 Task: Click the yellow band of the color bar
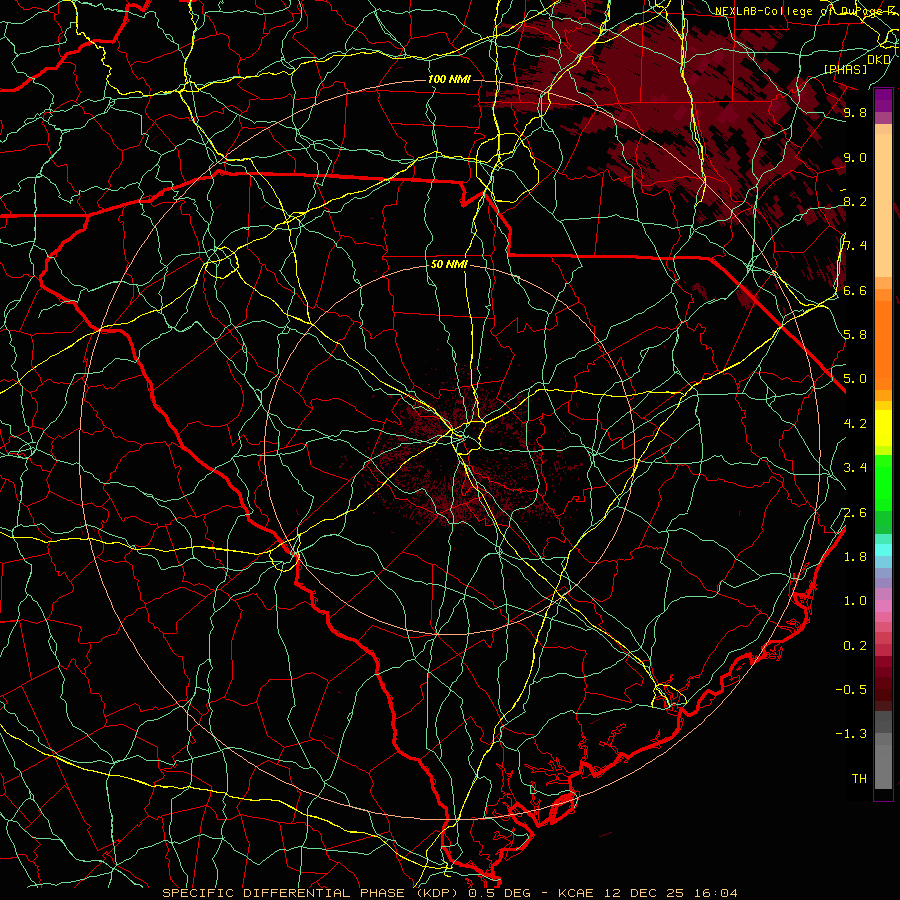tap(883, 428)
